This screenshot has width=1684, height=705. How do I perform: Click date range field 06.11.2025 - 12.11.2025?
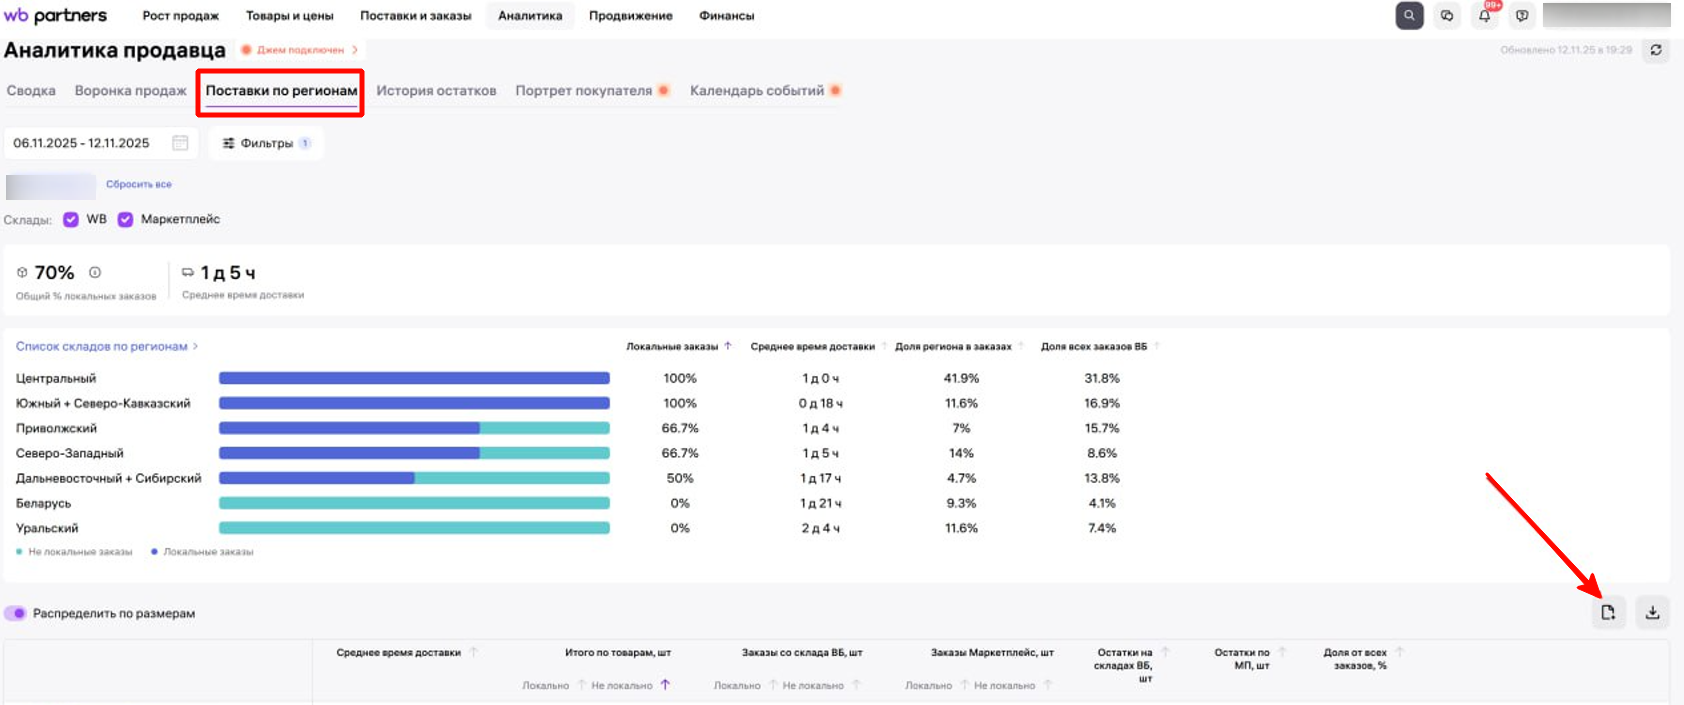(x=100, y=143)
